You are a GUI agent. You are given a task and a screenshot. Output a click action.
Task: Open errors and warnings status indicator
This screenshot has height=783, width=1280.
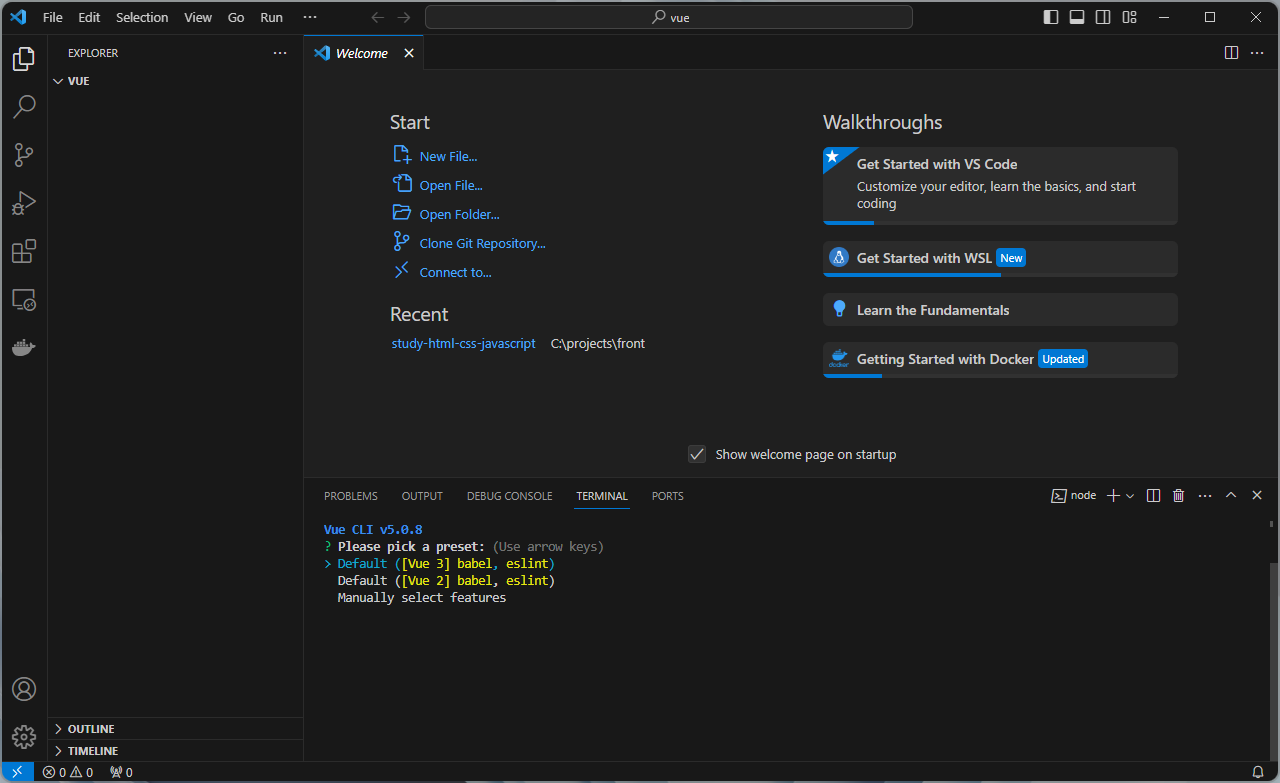[68, 772]
